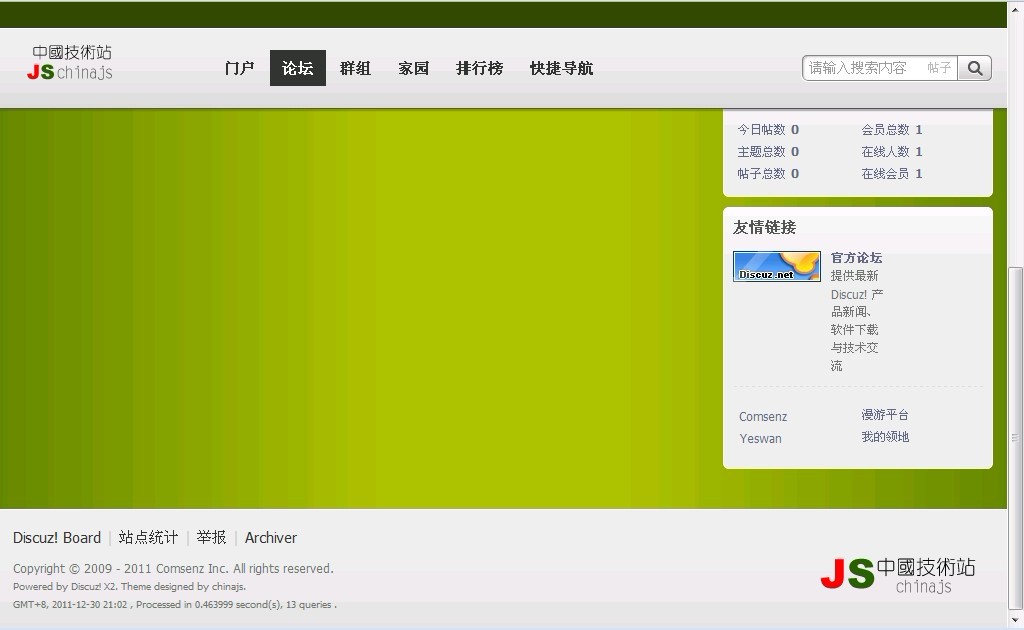
Task: Click the 在线会员 statistic
Action: (x=891, y=174)
